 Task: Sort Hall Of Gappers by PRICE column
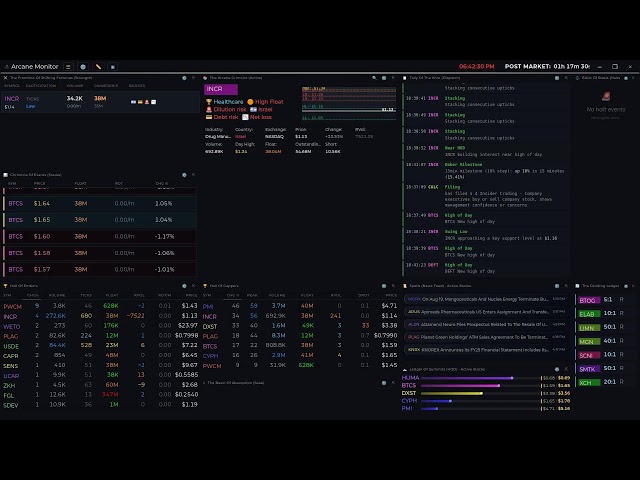coord(391,295)
